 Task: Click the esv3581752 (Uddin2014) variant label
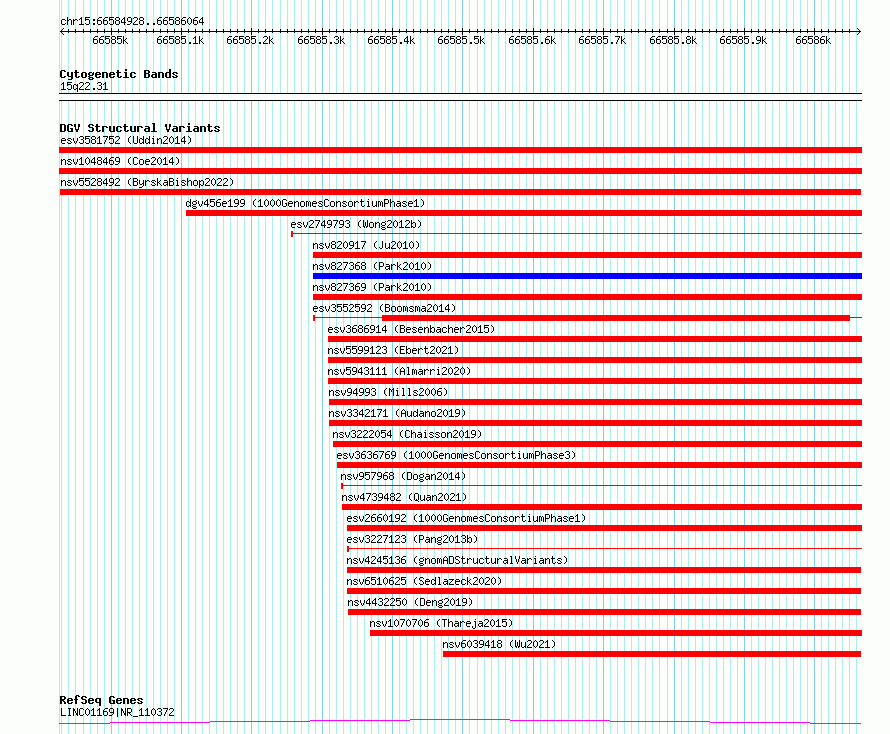[126, 140]
